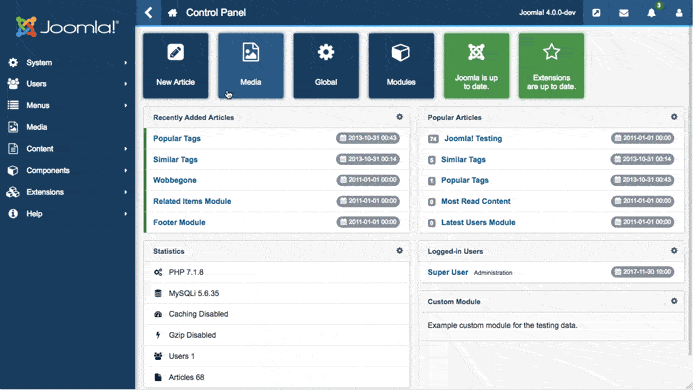Screen dimensions: 693x390
Task: Open settings gear for Recently Added Articles
Action: 400,117
